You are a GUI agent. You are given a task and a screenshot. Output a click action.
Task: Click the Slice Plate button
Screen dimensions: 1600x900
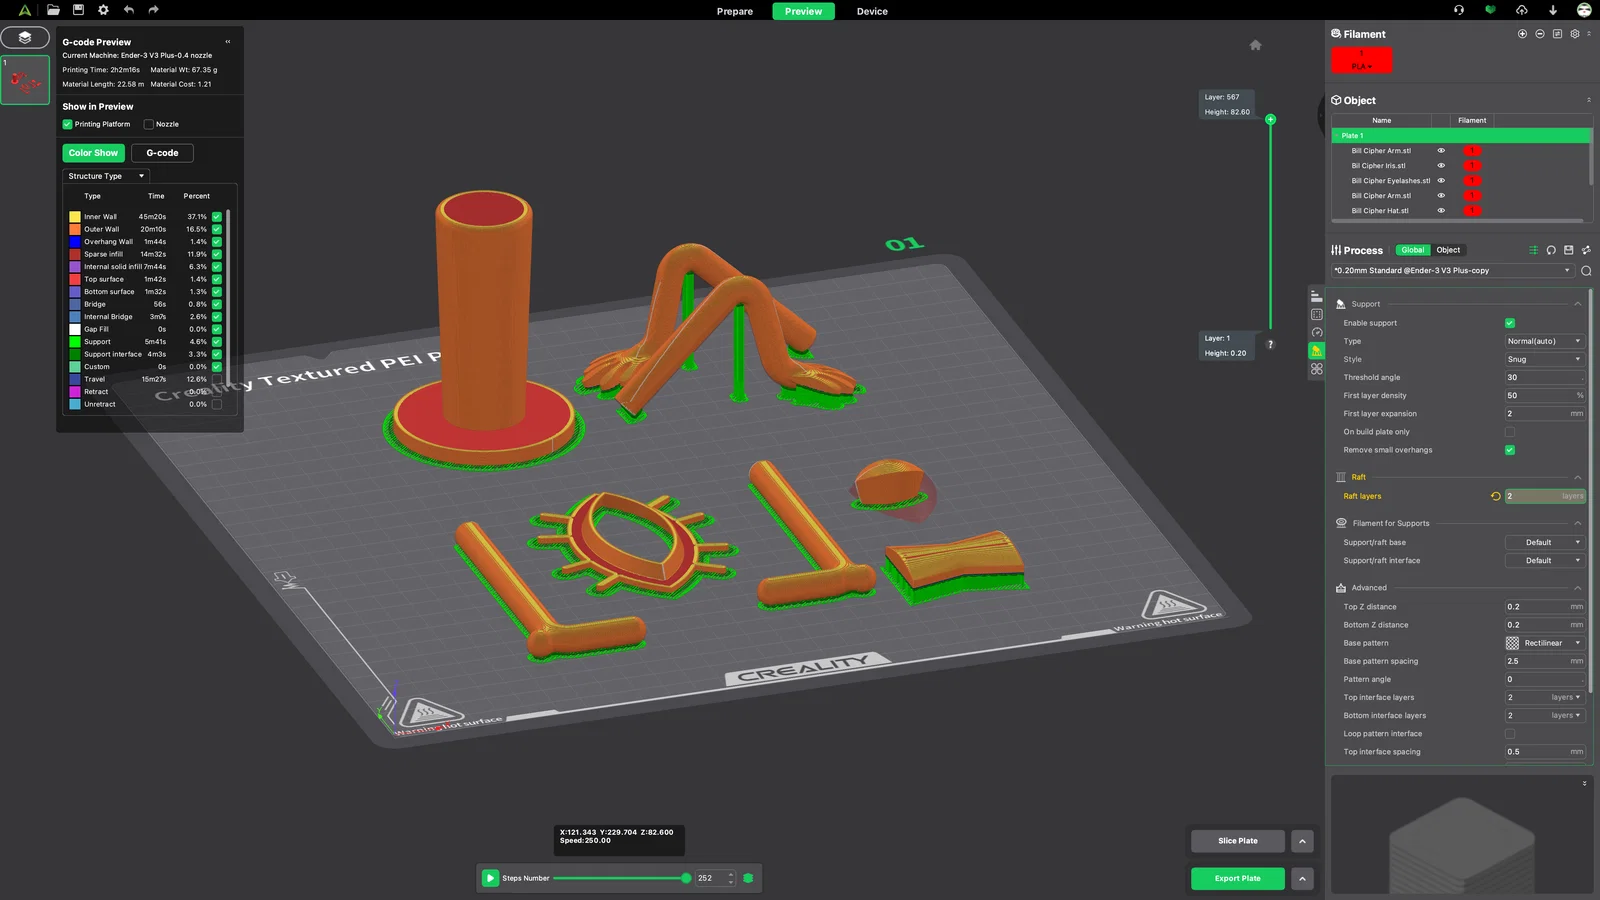[x=1238, y=841]
